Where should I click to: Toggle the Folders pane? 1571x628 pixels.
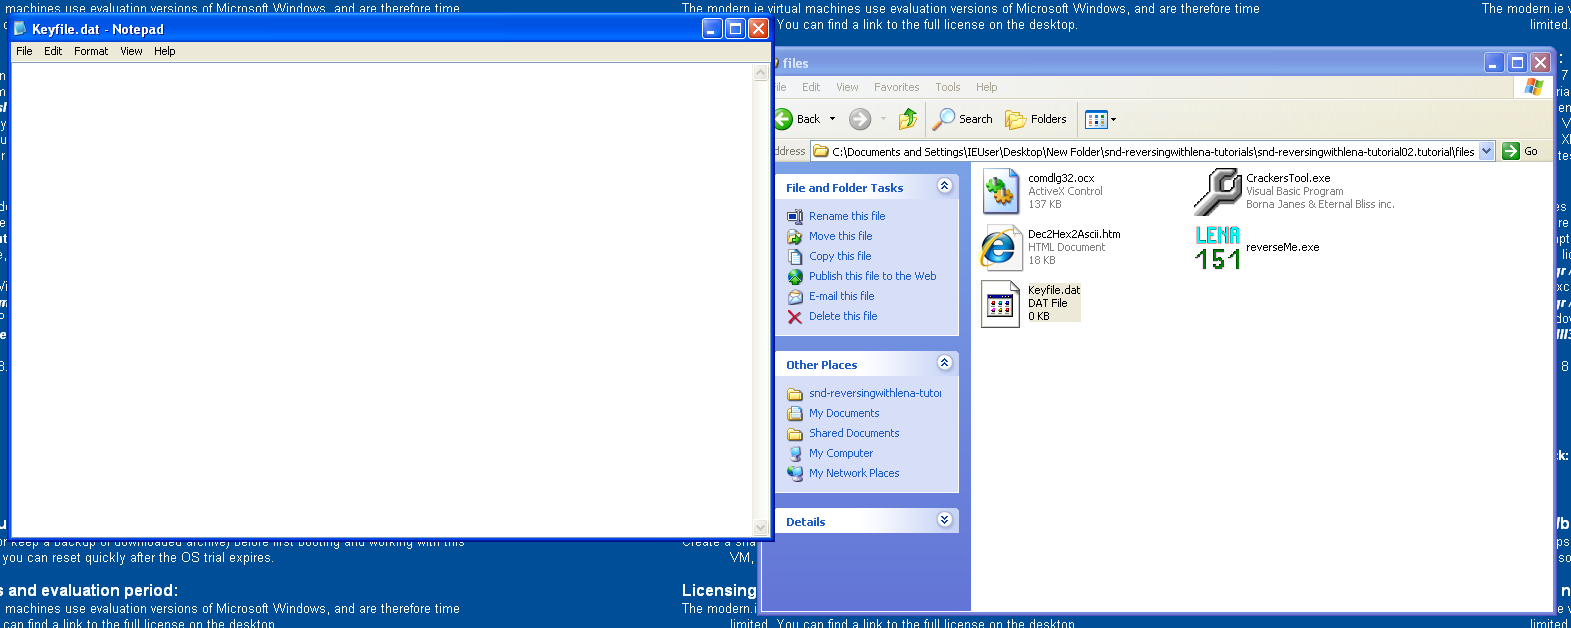tap(1036, 119)
